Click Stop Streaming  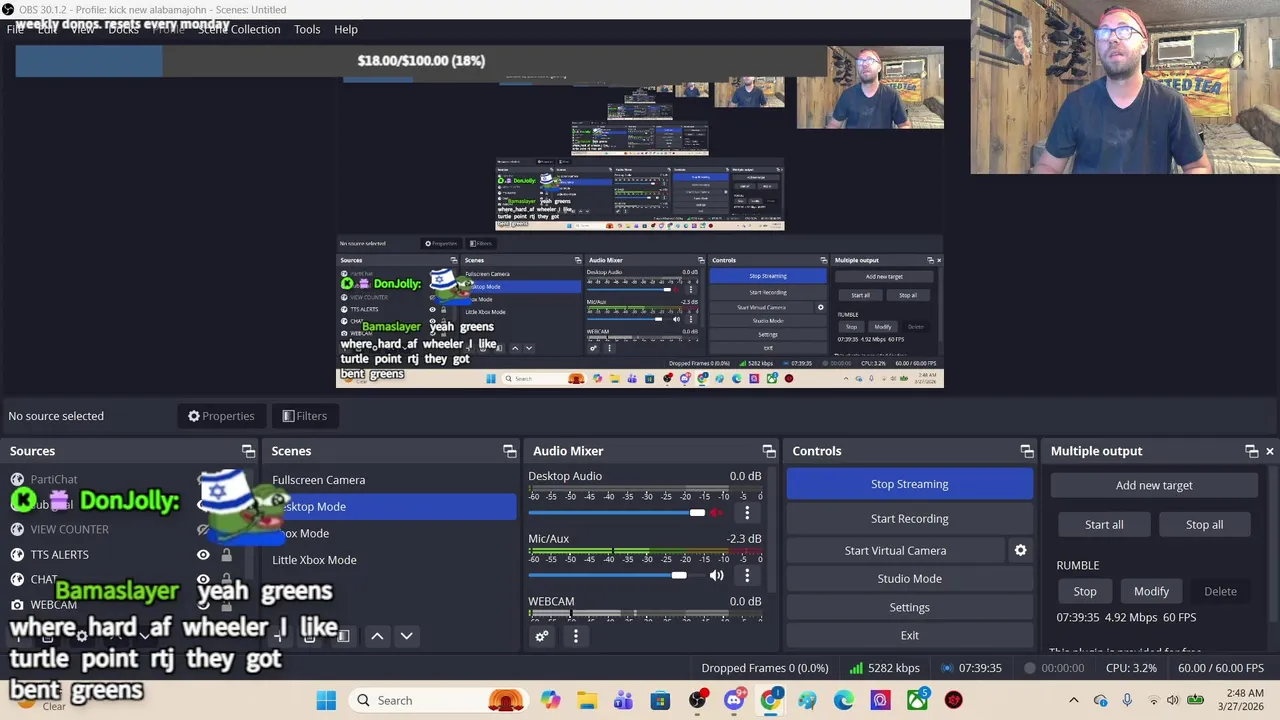click(909, 484)
